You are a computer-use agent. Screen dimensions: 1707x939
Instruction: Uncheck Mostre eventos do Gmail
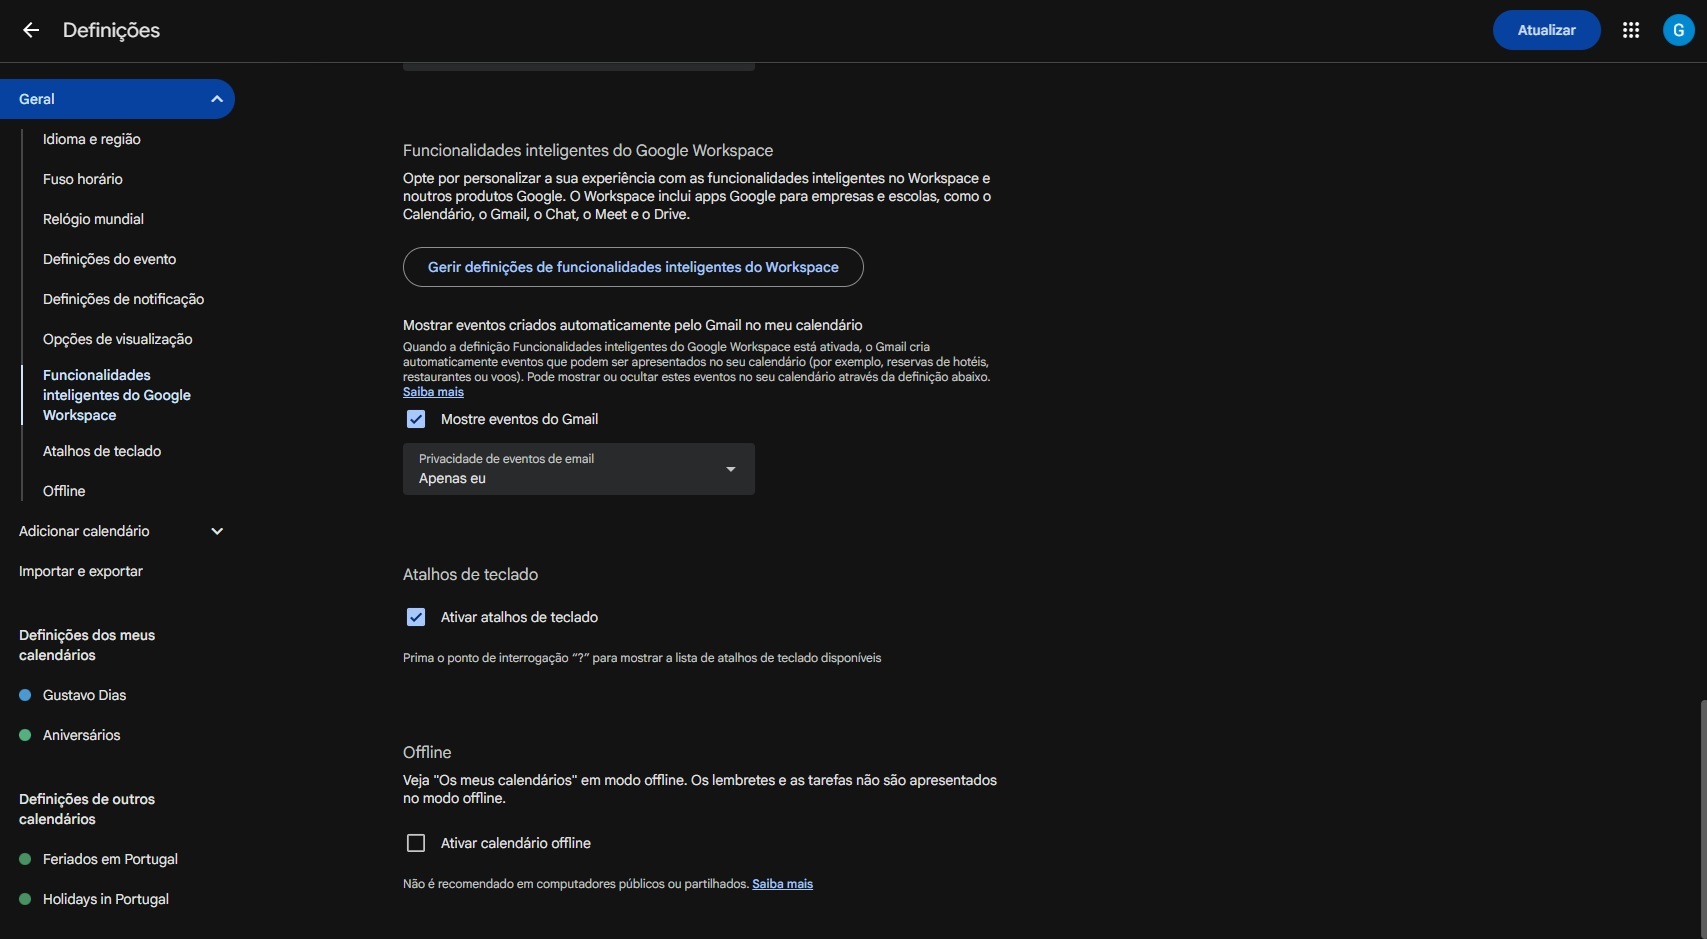416,419
